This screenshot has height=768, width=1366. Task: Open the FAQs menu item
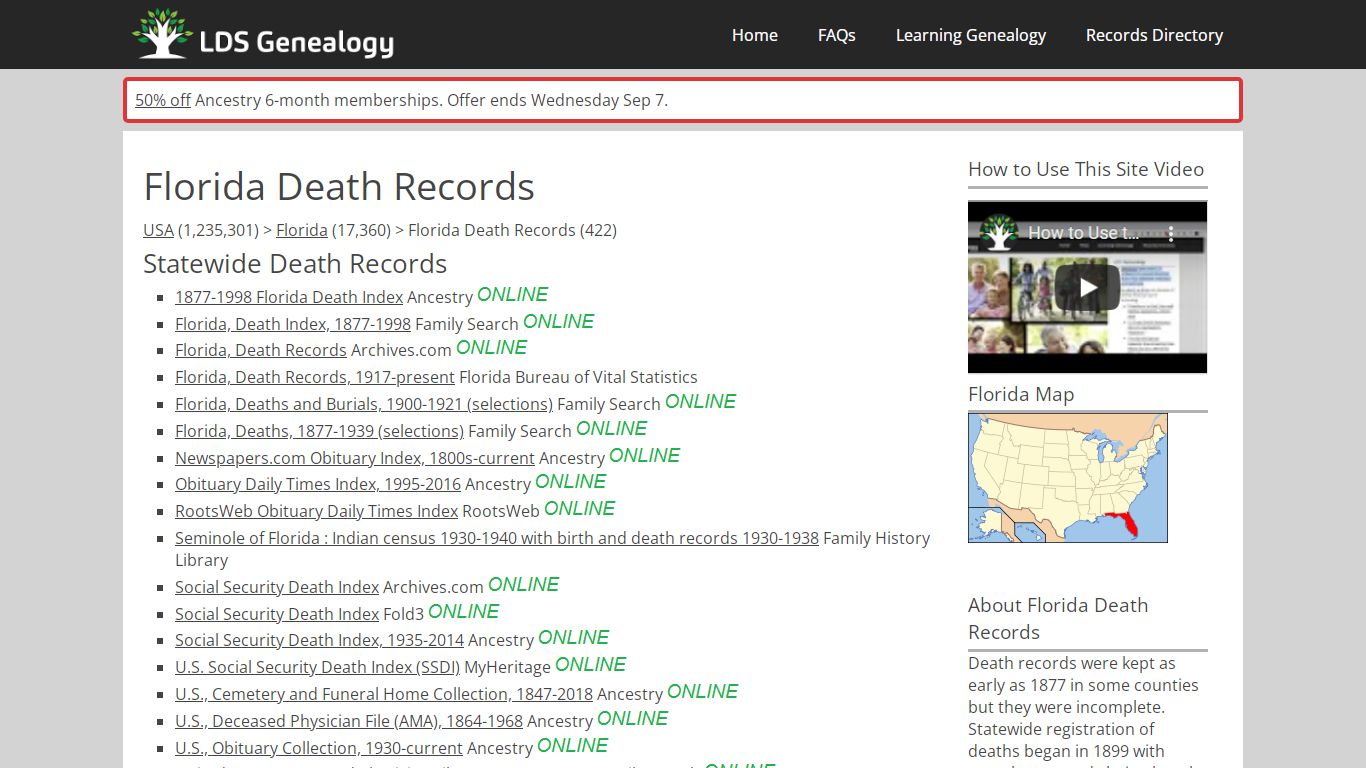click(837, 35)
